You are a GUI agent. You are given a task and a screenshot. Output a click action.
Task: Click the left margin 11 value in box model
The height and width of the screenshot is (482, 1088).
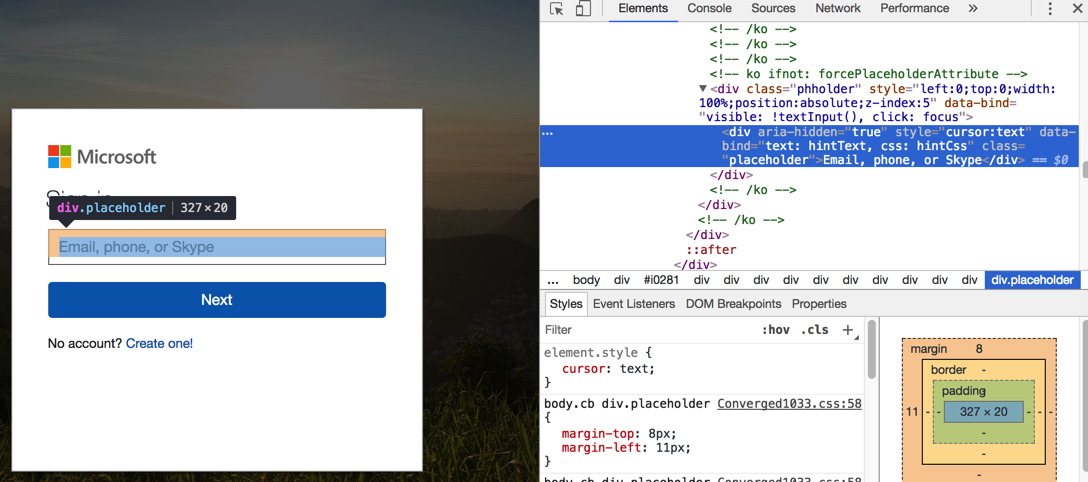tap(912, 411)
